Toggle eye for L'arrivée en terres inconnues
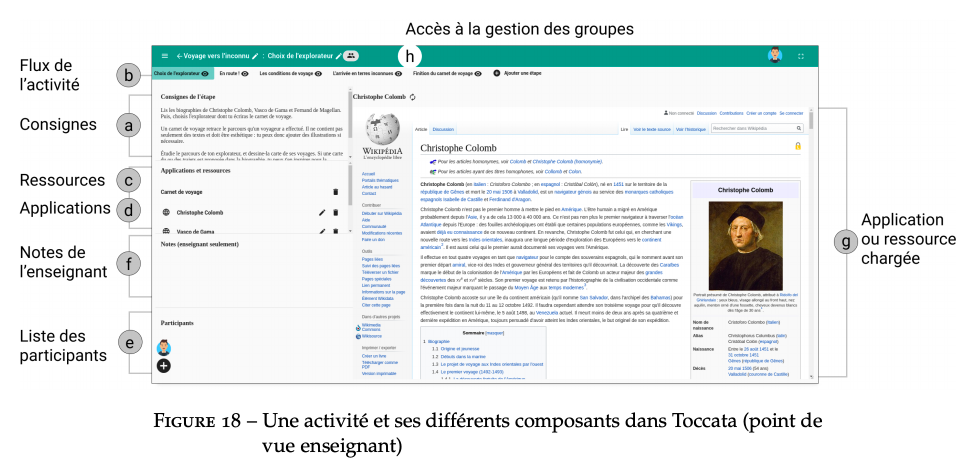970x460 pixels. 399,73
